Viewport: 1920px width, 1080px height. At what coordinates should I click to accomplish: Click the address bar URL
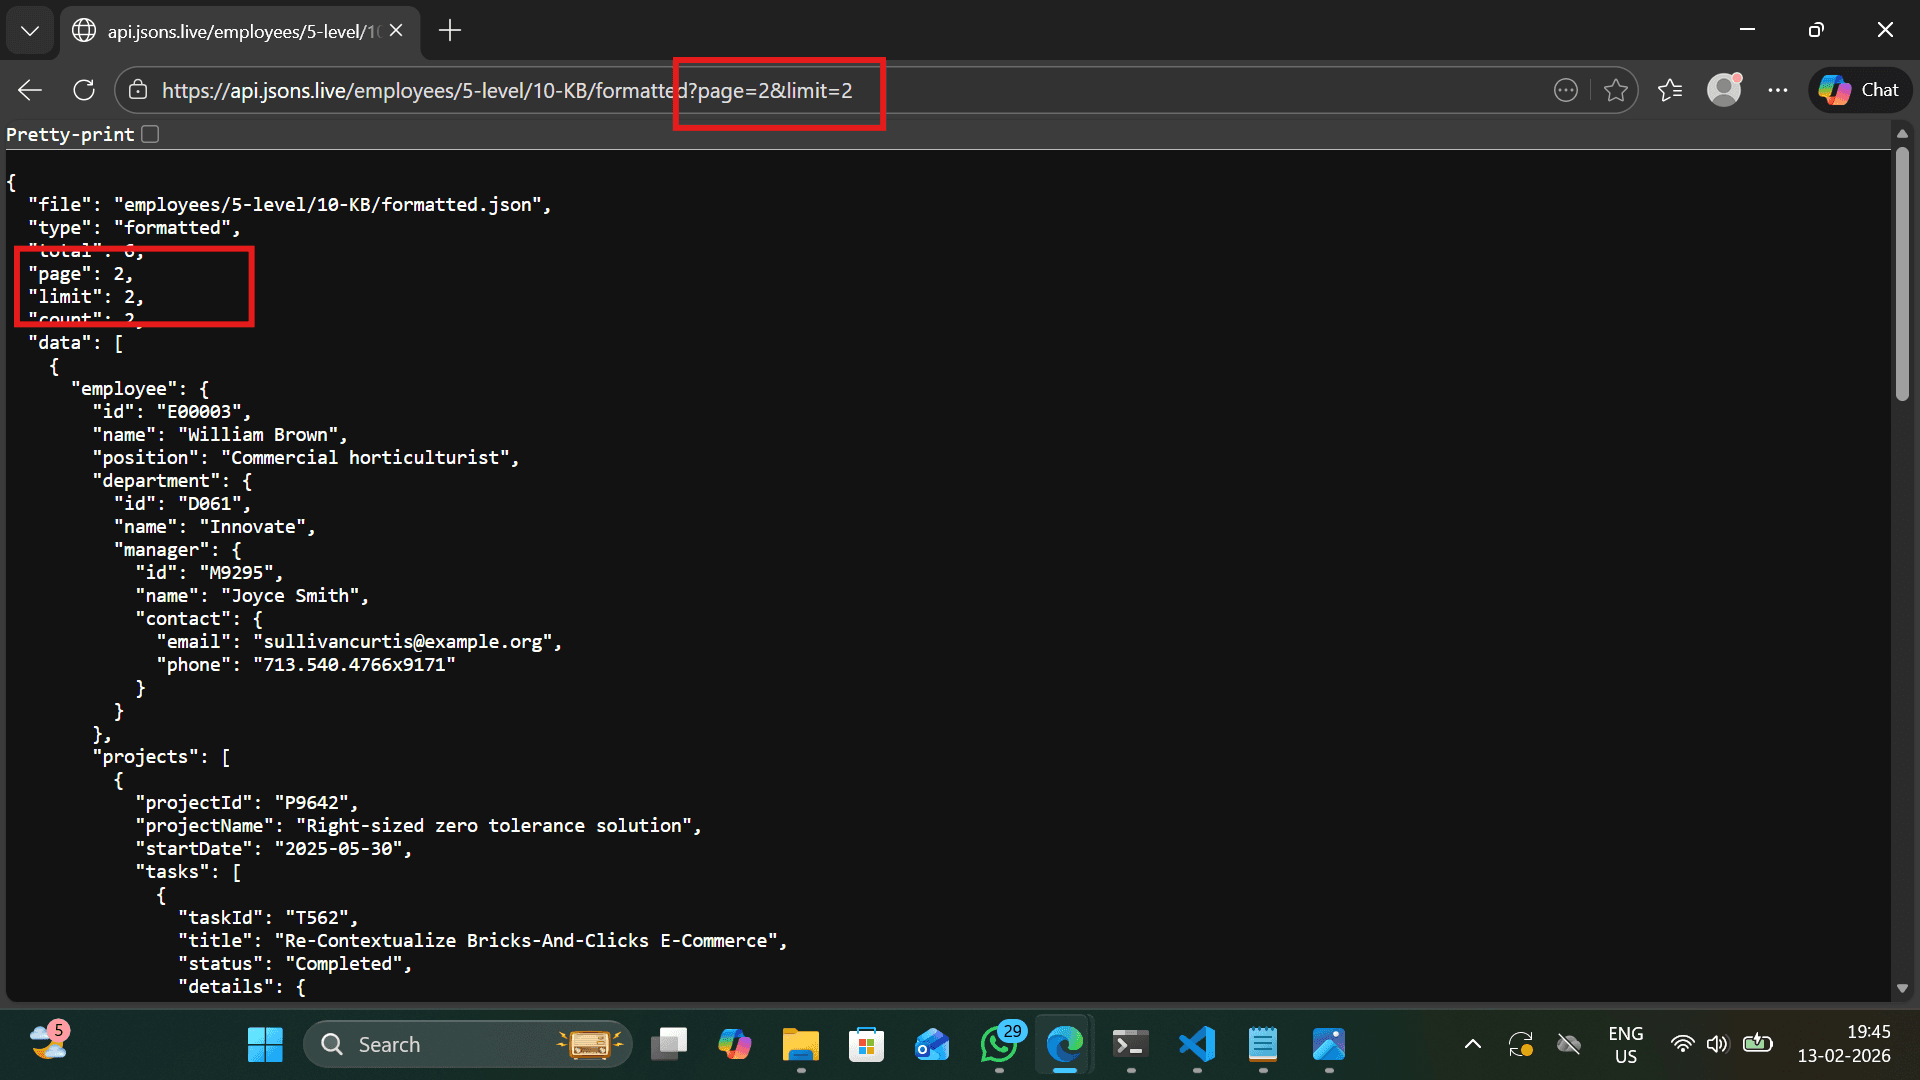507,91
